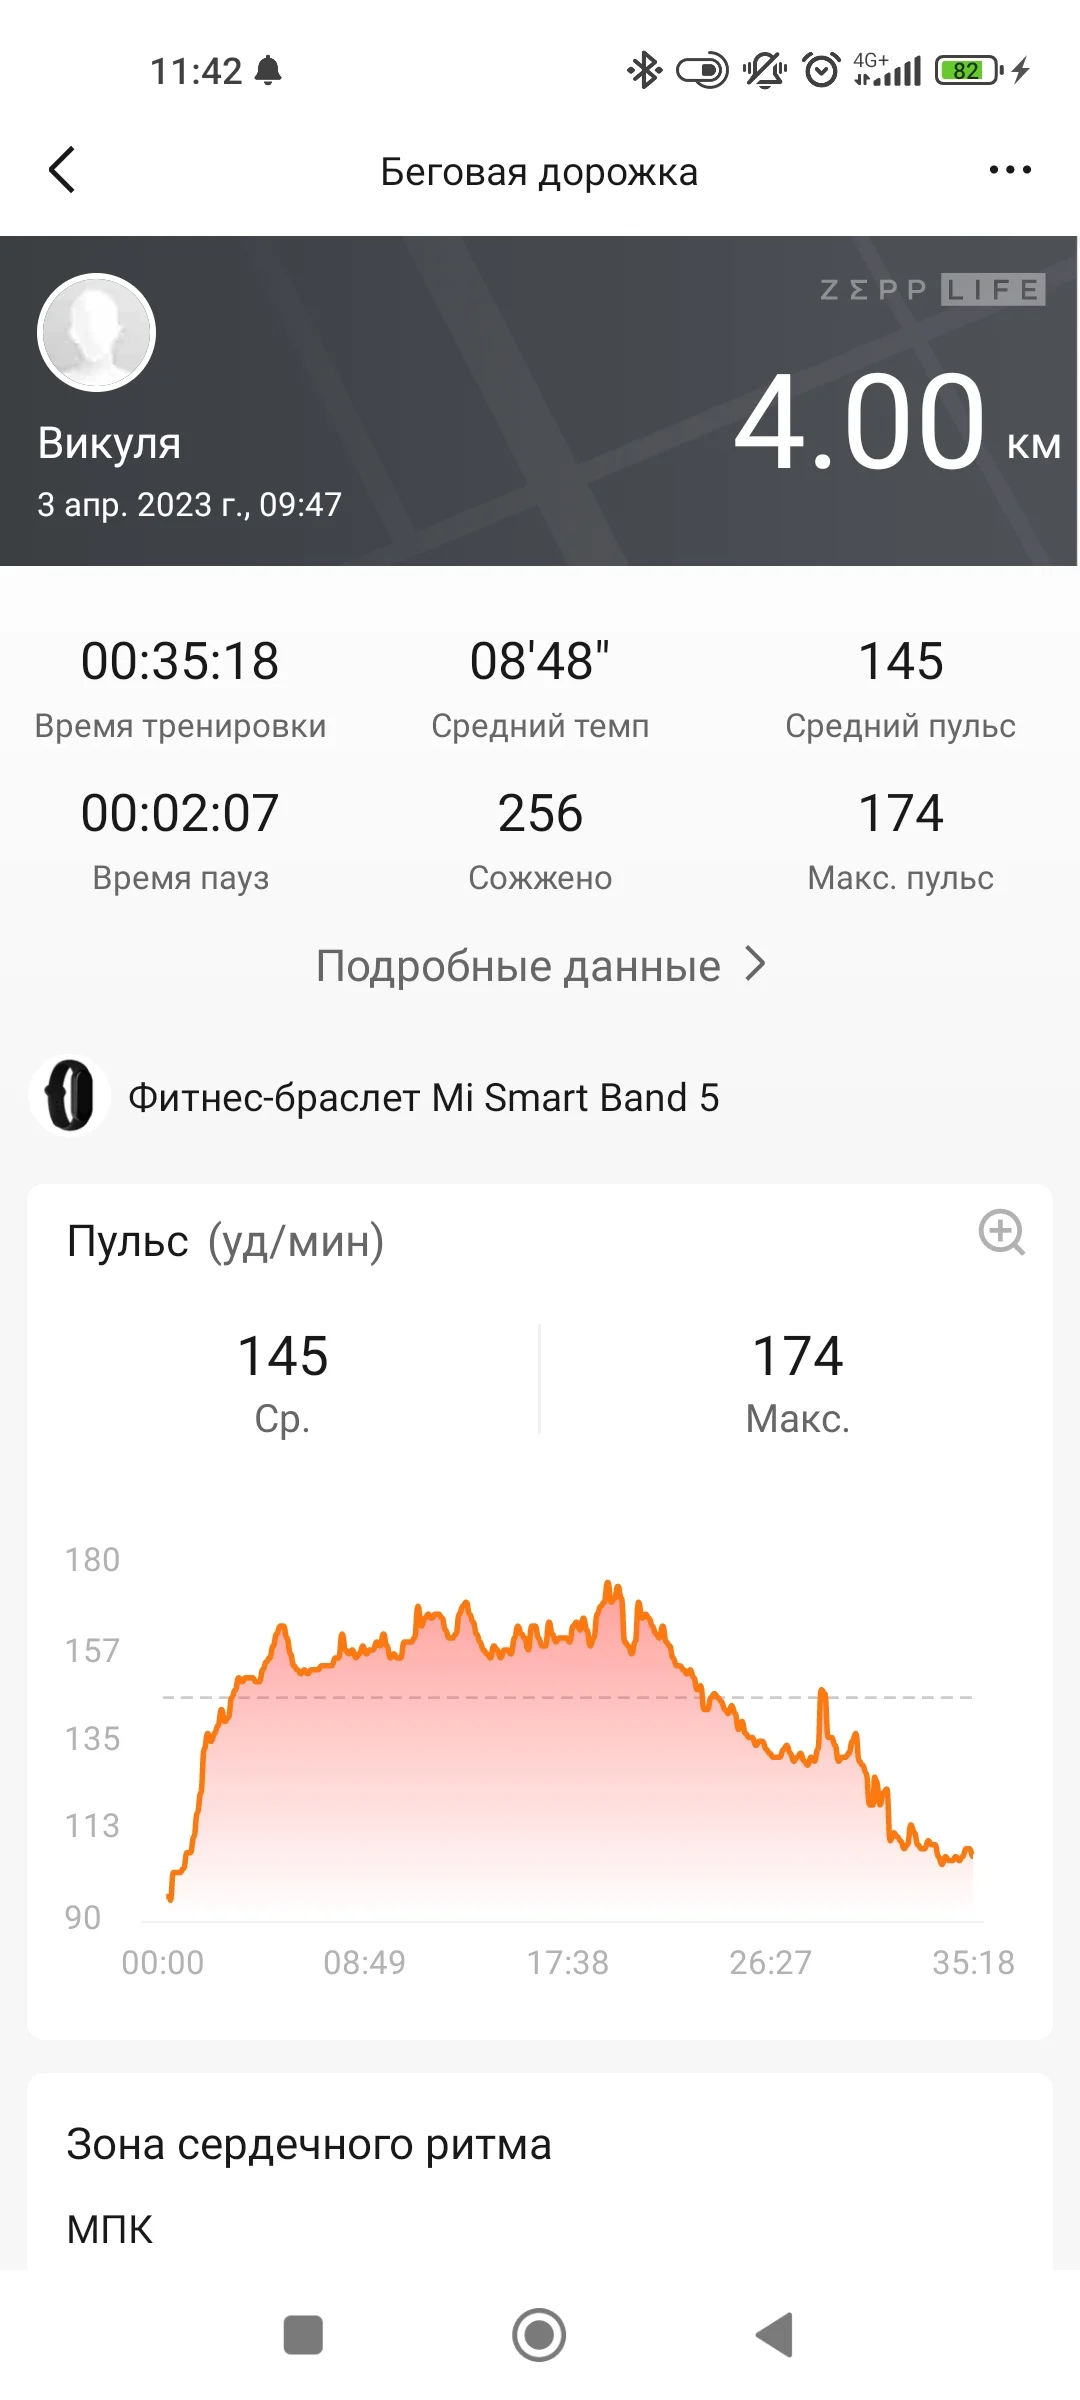Image resolution: width=1080 pixels, height=2400 pixels.
Task: Tap the profile avatar of Викуля
Action: click(96, 332)
